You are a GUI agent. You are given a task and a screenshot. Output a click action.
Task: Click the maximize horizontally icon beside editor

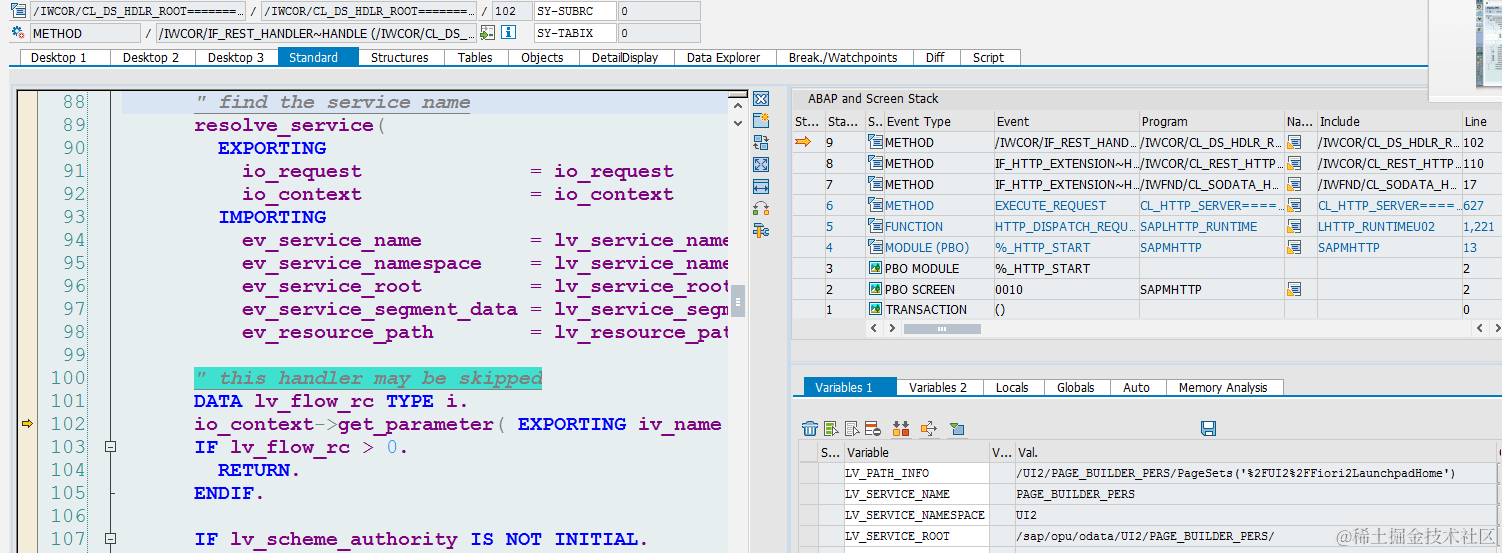(761, 186)
